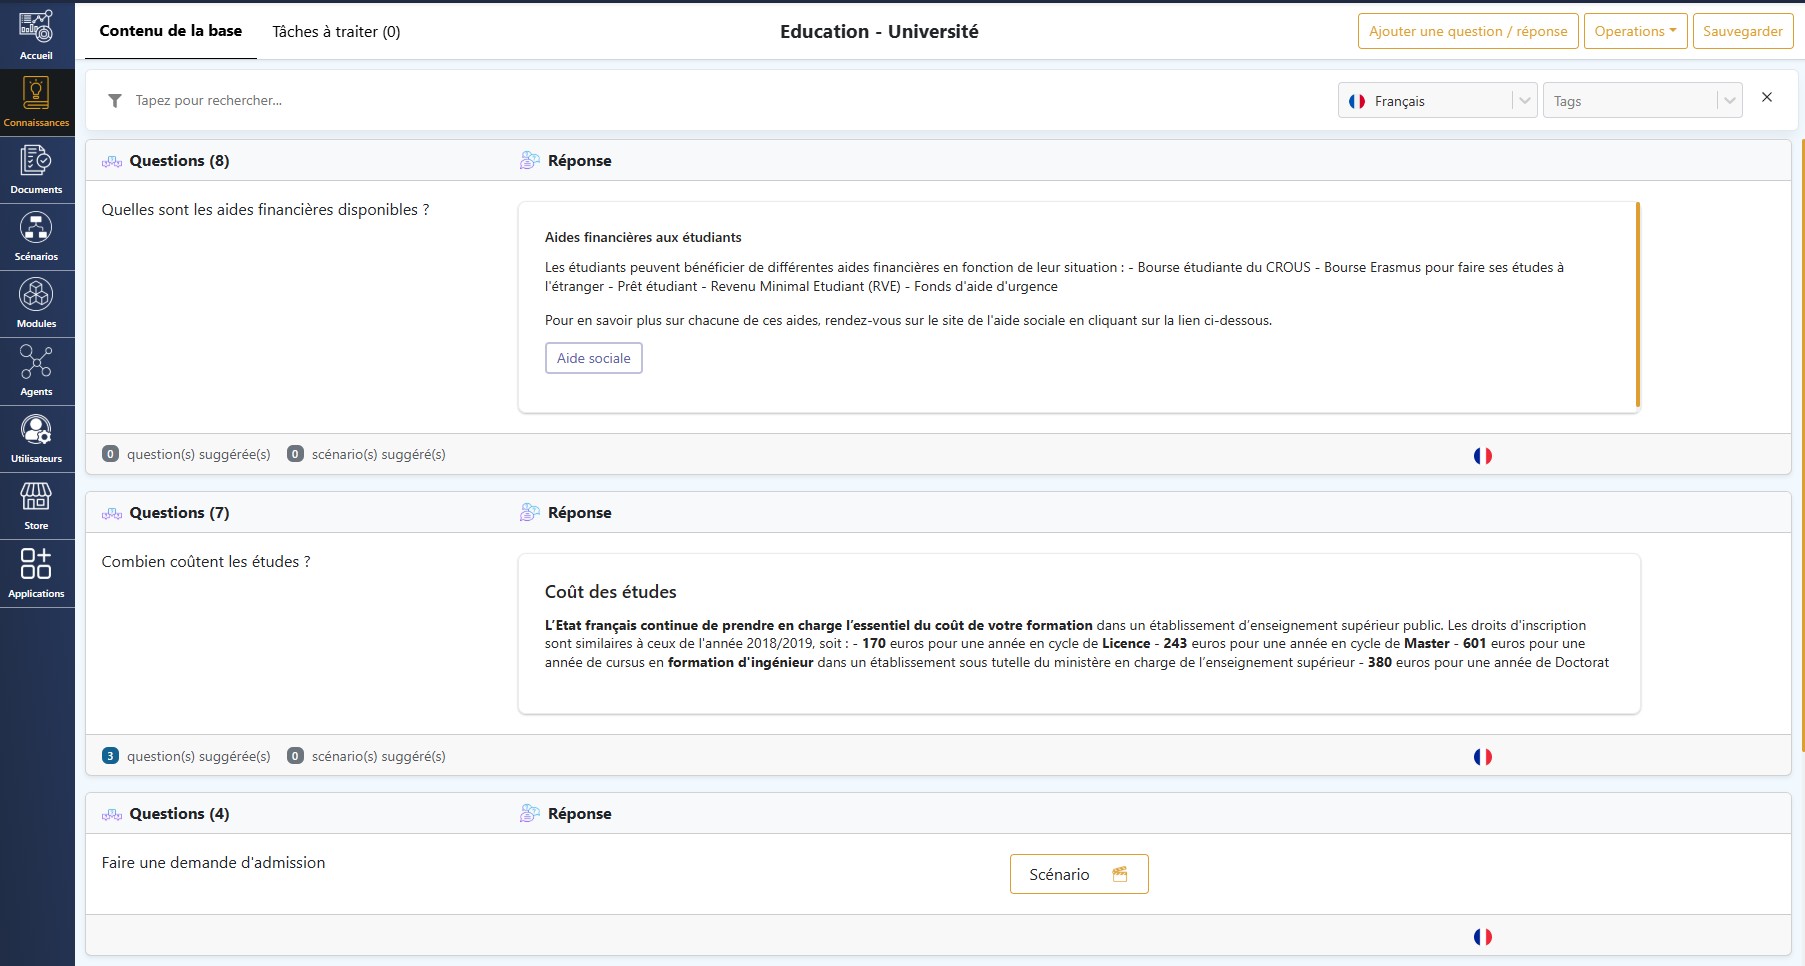
Task: Expand the Français language dropdown
Action: point(1436,101)
